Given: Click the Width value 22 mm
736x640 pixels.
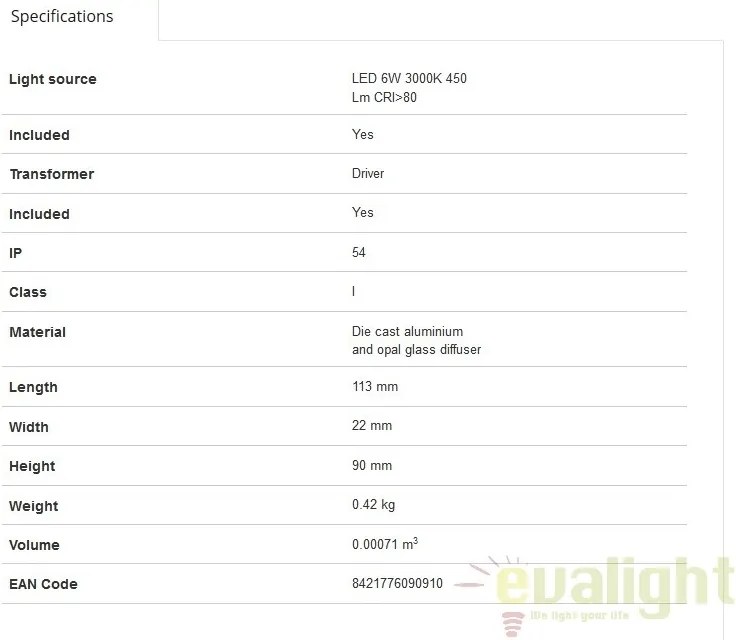Looking at the screenshot, I should click(371, 425).
